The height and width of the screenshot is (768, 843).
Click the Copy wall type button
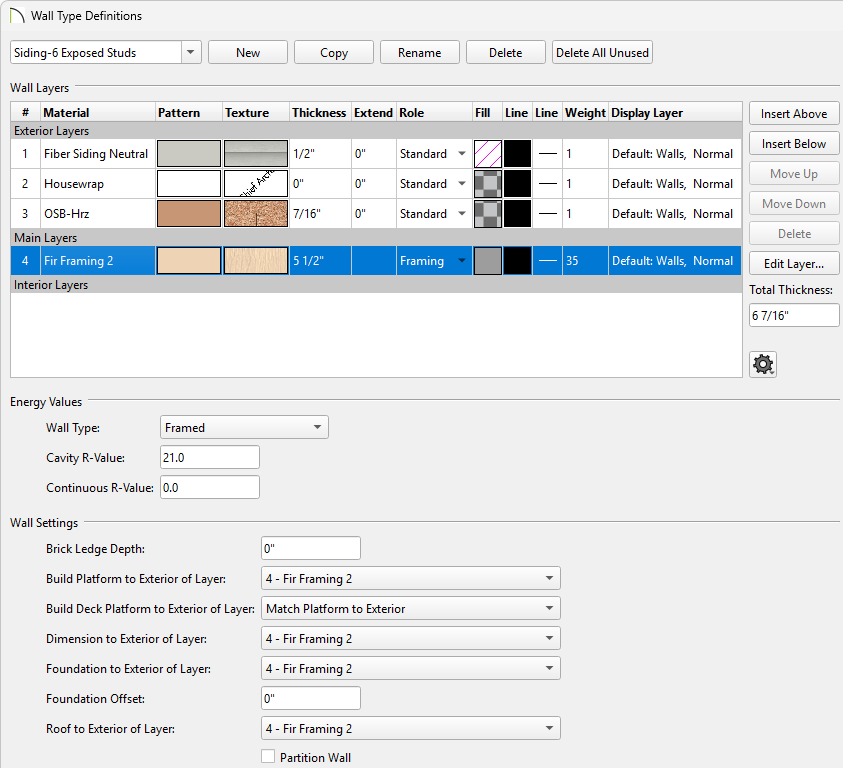334,53
